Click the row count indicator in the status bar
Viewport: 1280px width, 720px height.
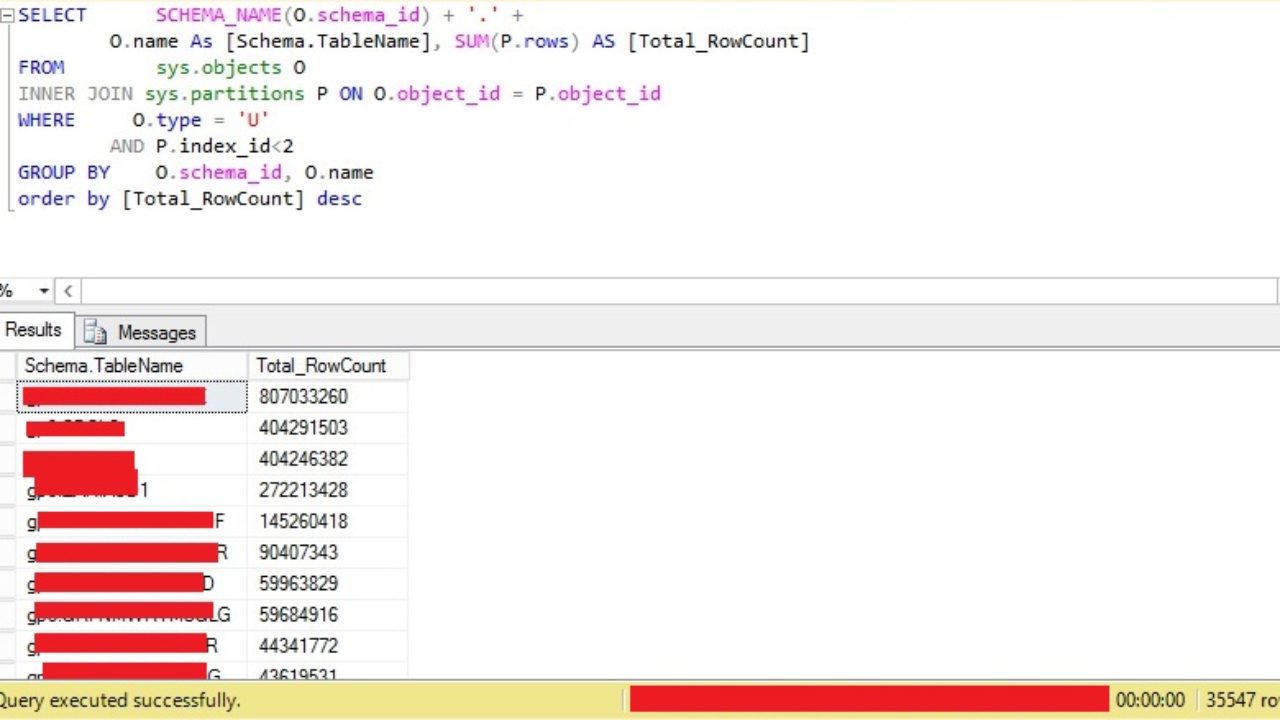(1240, 700)
